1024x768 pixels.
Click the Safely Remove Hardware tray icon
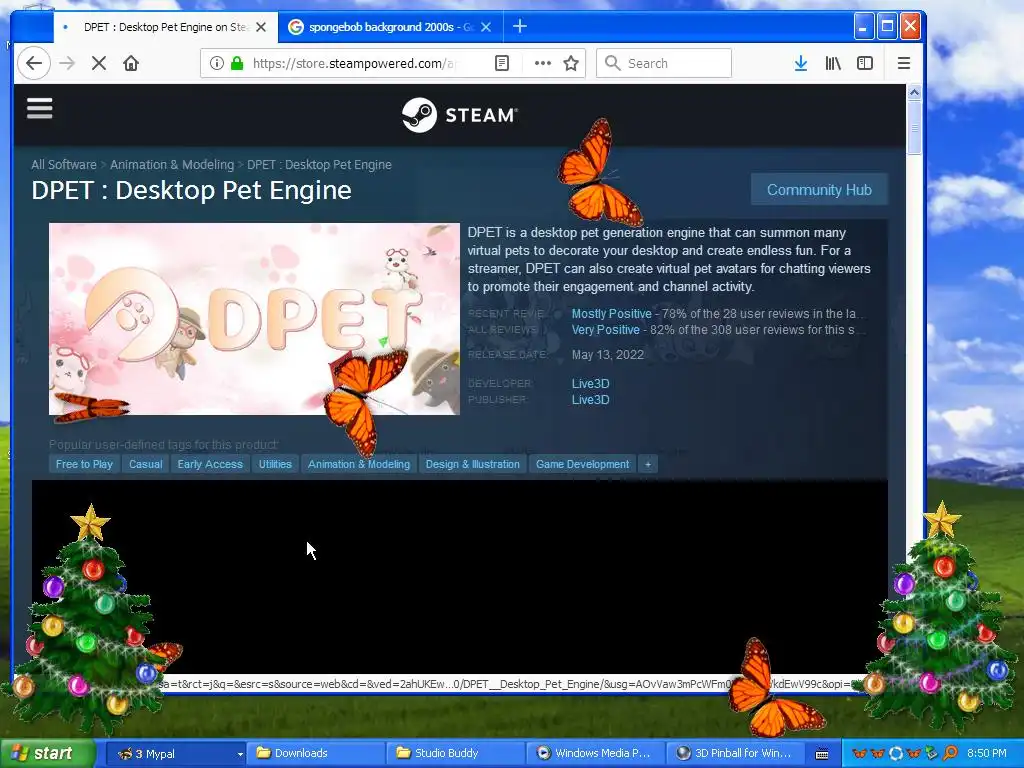[932, 754]
